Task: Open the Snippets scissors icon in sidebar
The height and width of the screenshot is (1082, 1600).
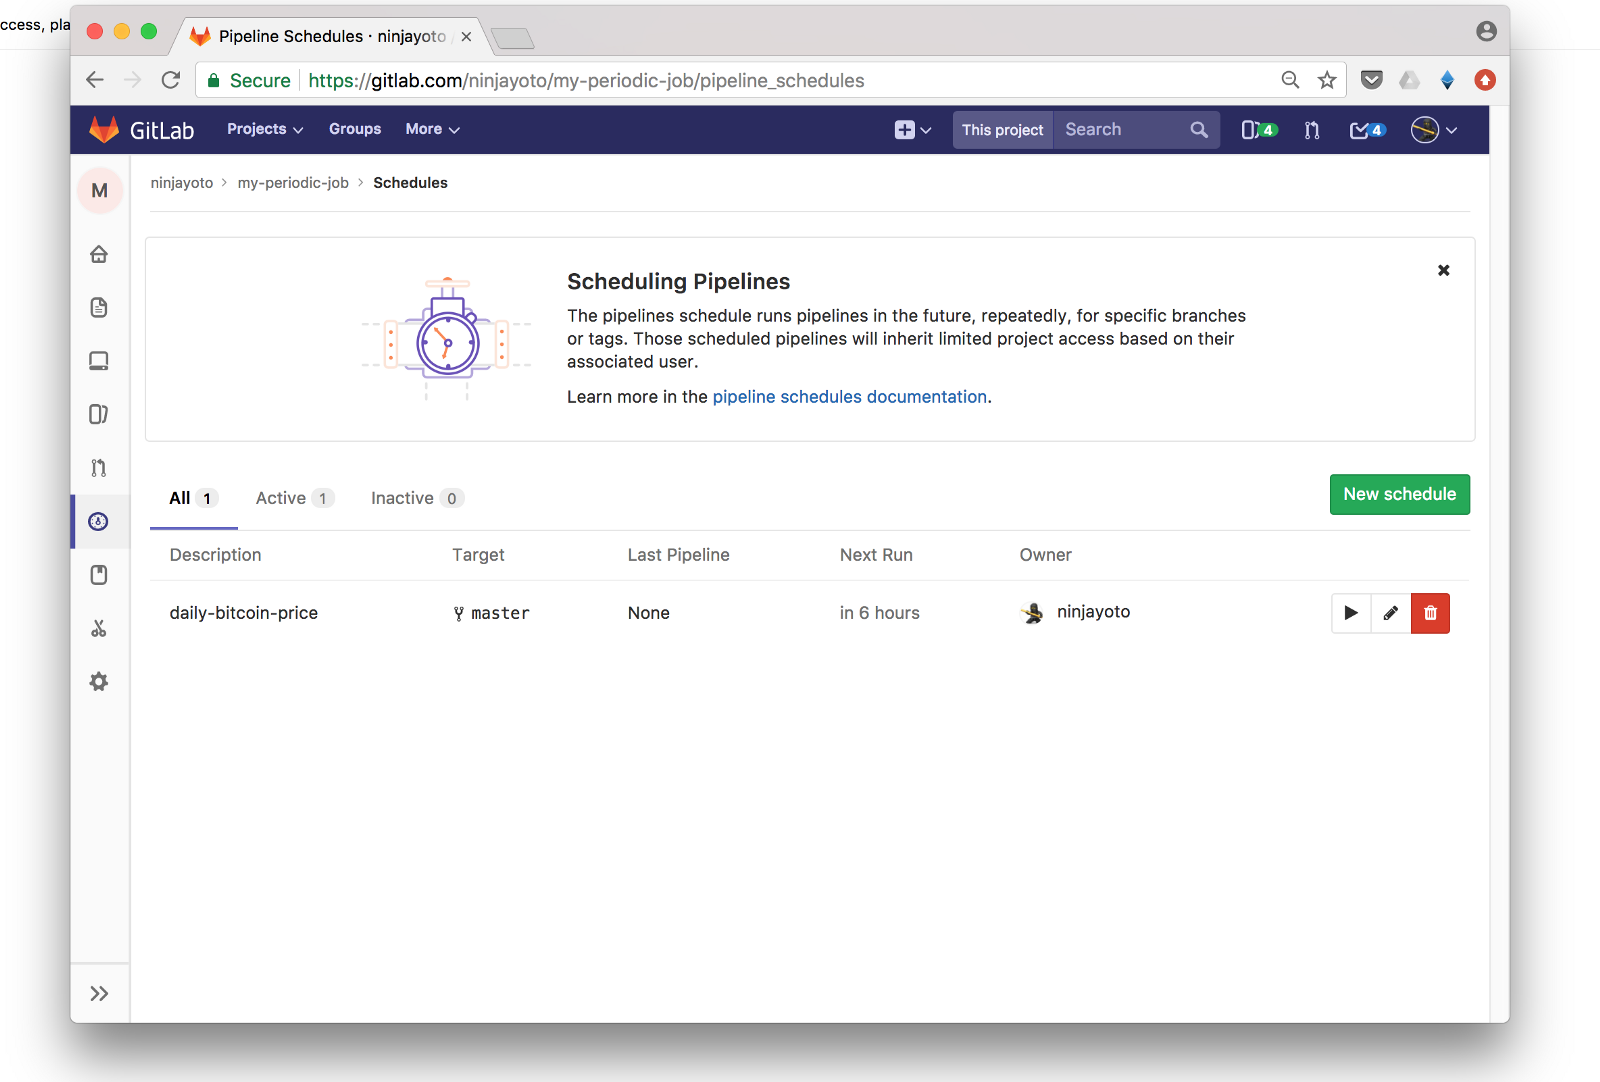Action: (99, 628)
